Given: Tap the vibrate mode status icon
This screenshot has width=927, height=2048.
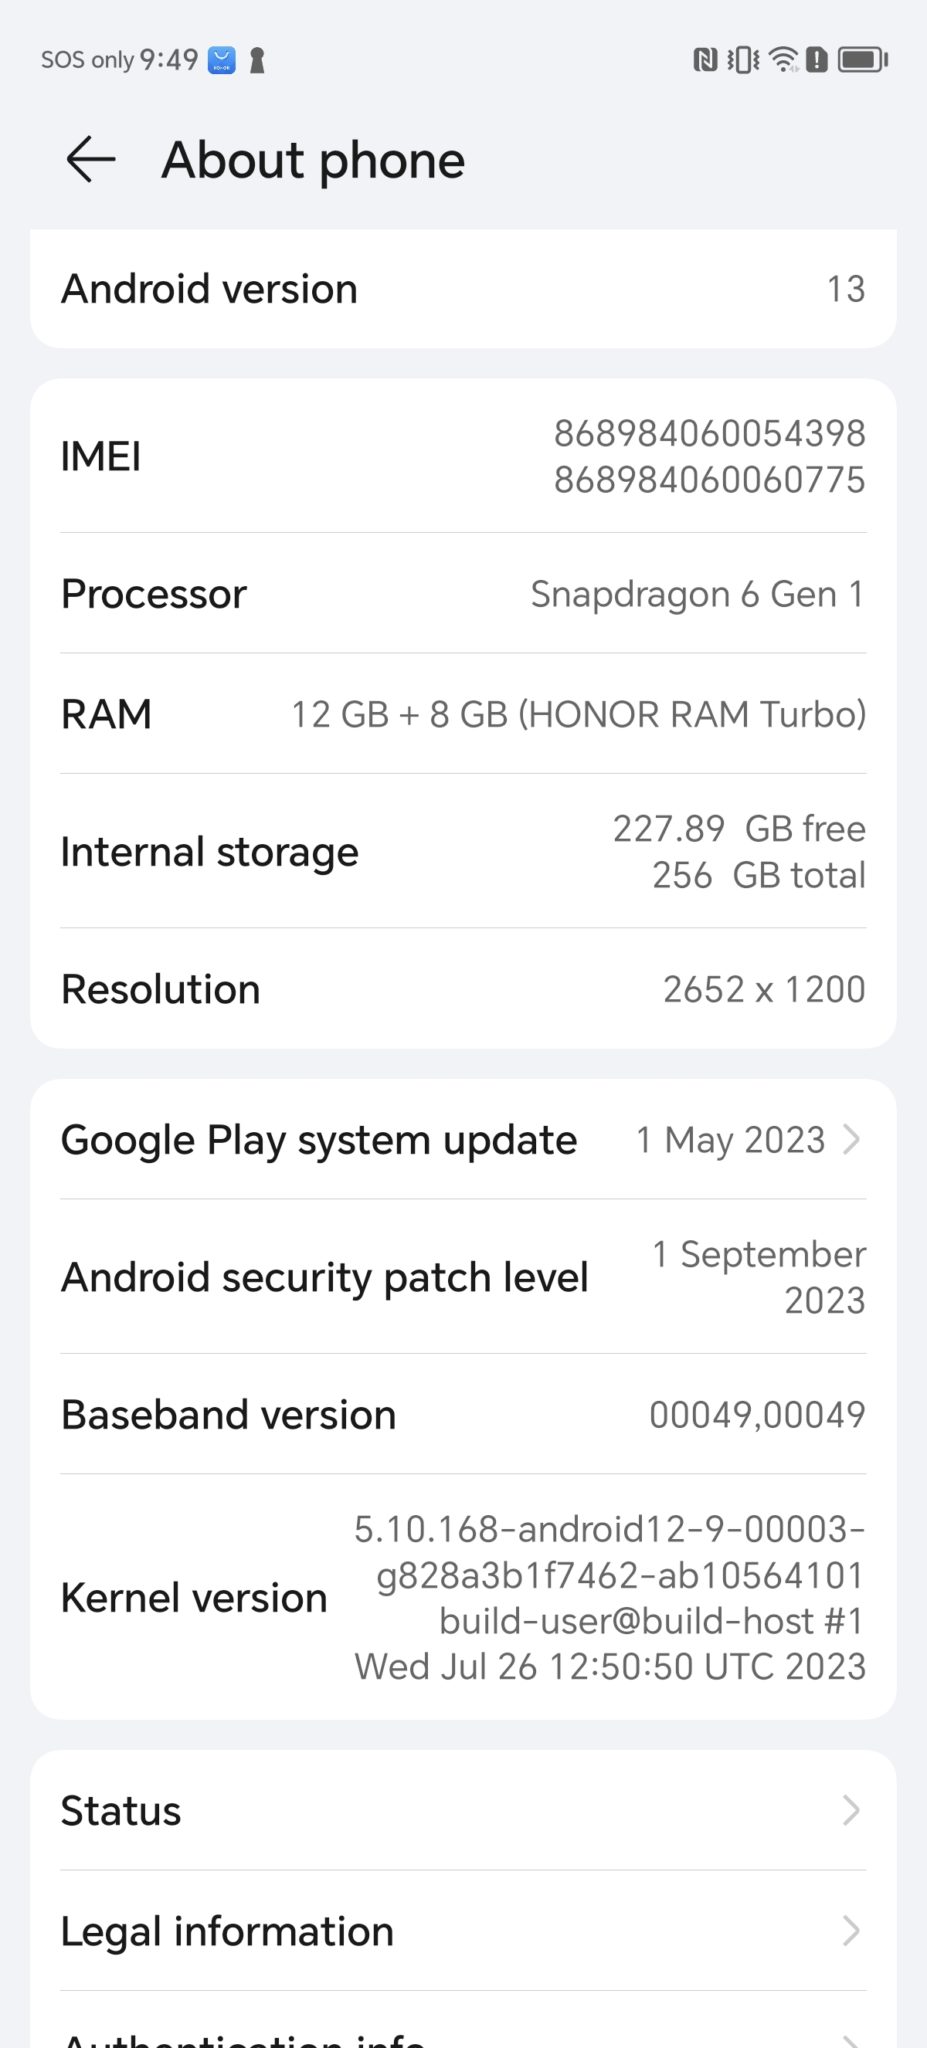Looking at the screenshot, I should point(743,60).
